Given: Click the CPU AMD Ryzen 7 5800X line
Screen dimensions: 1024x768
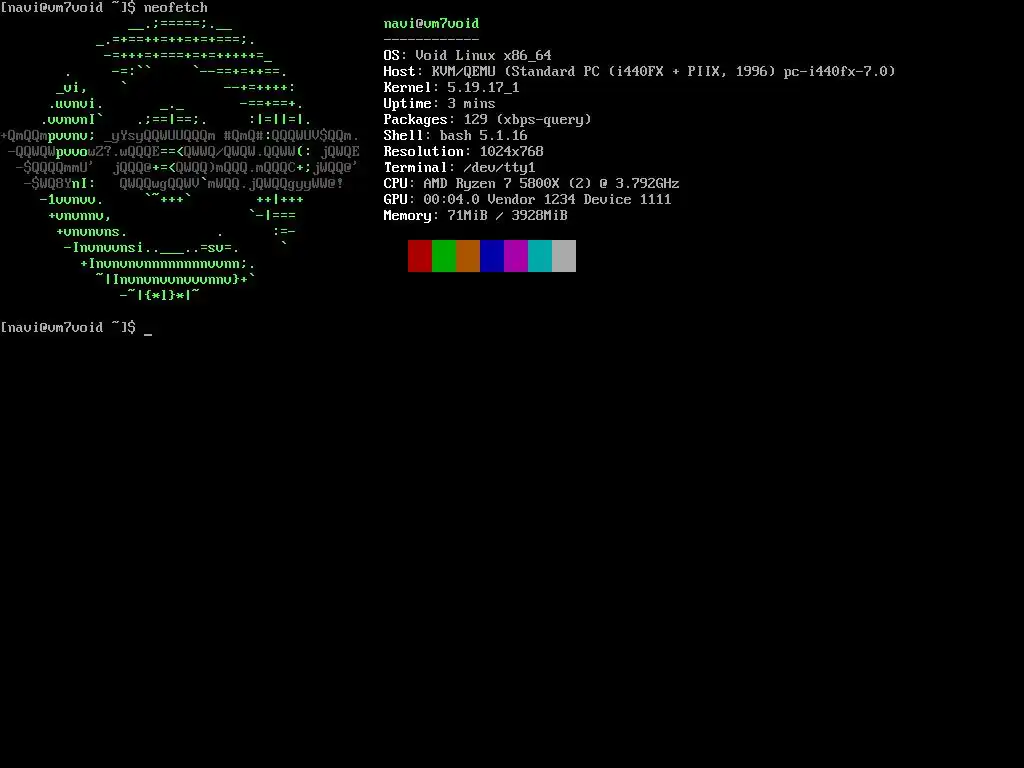Looking at the screenshot, I should click(x=532, y=184).
